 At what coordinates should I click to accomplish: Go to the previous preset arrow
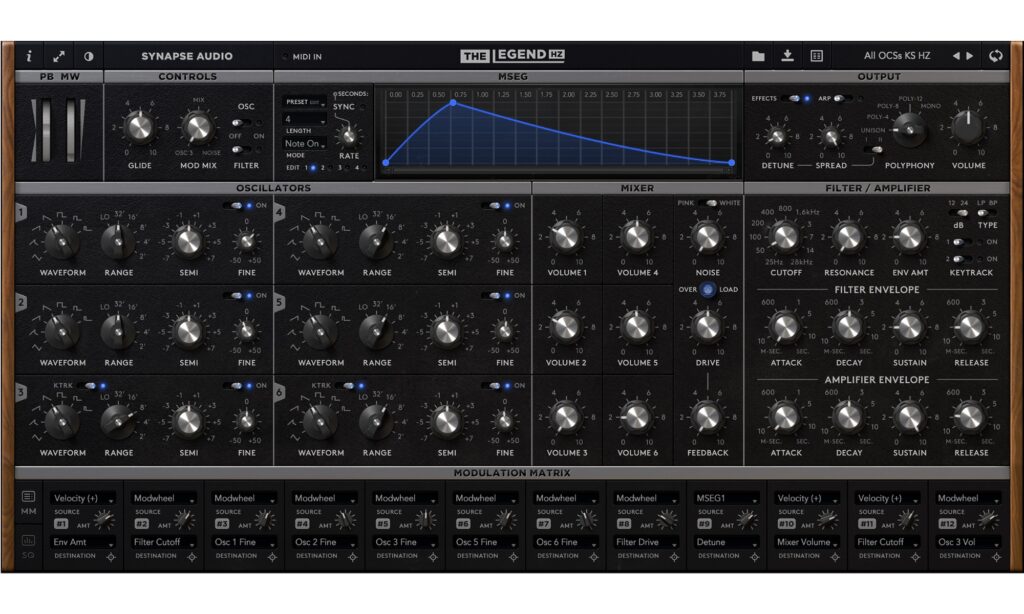(x=956, y=56)
